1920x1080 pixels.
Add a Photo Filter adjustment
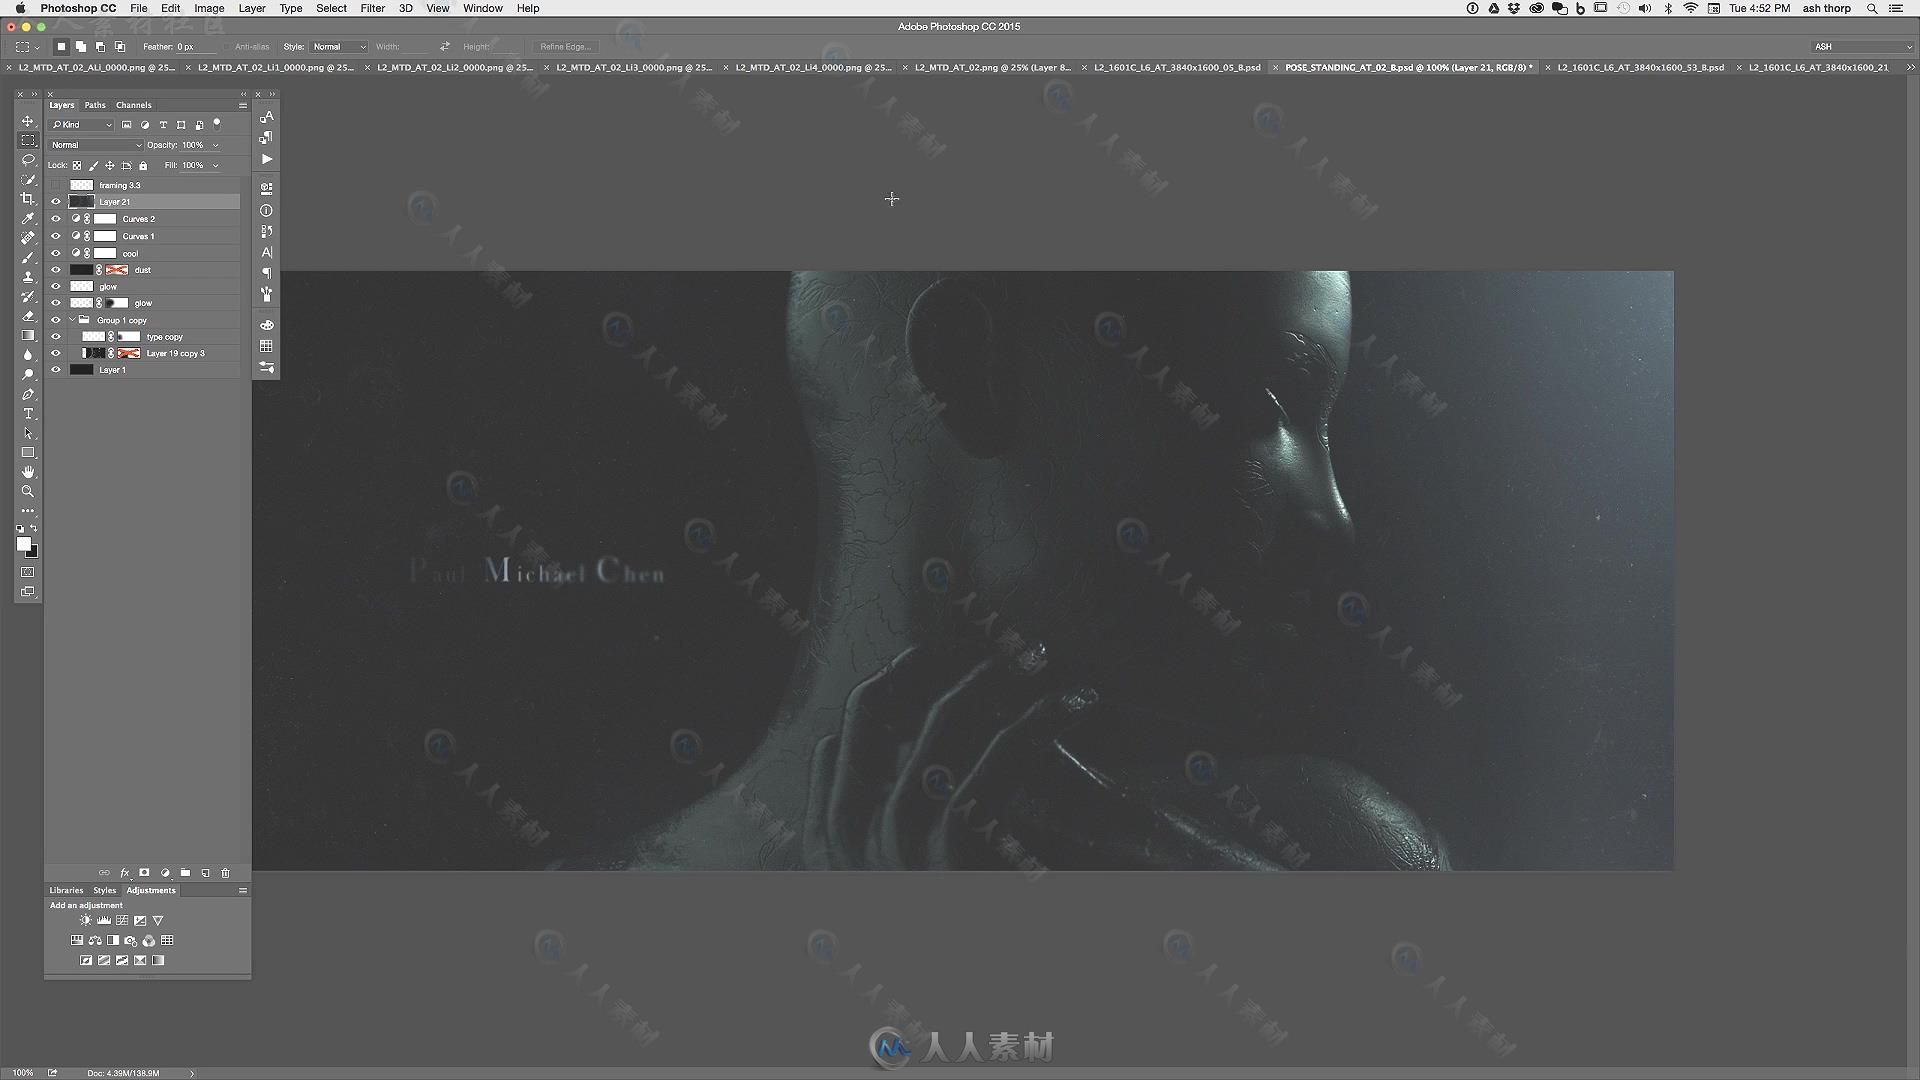pyautogui.click(x=131, y=941)
